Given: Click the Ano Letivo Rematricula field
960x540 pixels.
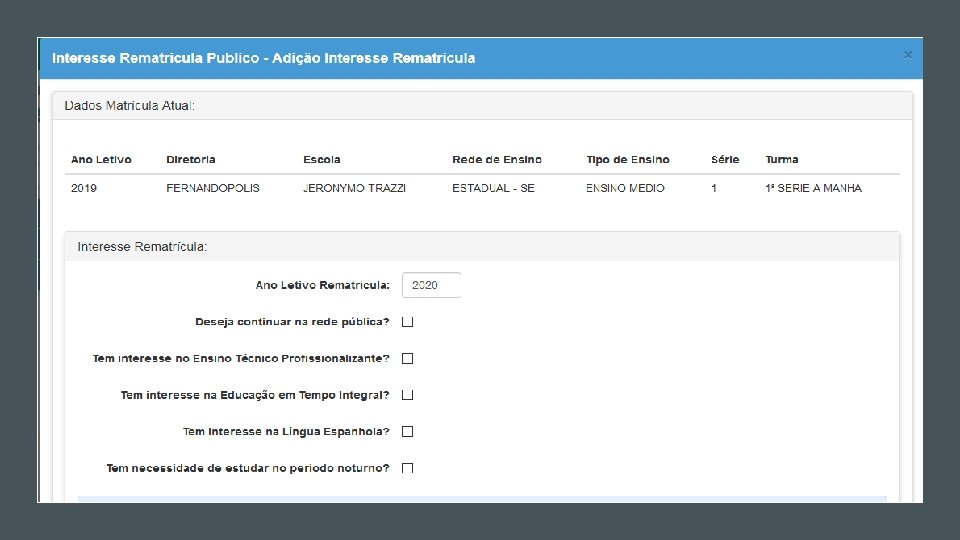Looking at the screenshot, I should 431,285.
